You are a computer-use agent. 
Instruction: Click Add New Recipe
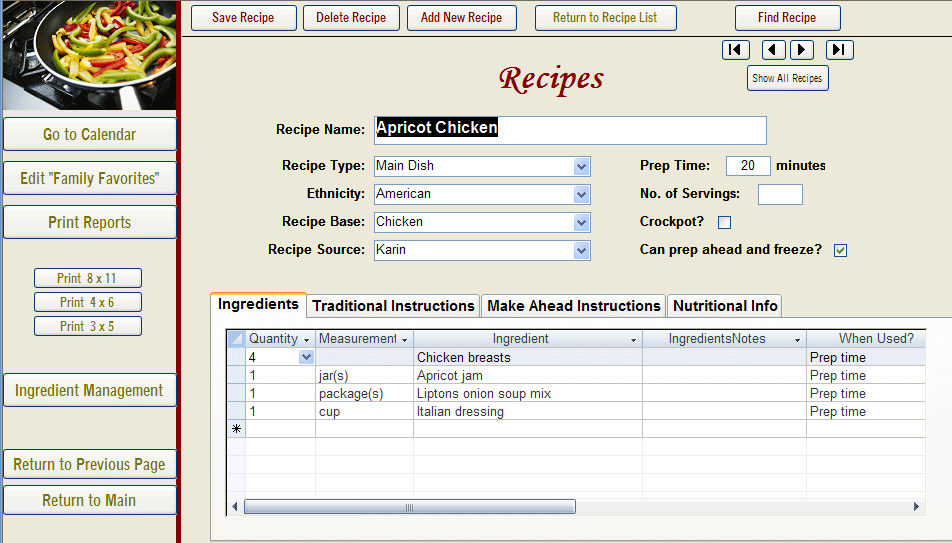click(461, 18)
